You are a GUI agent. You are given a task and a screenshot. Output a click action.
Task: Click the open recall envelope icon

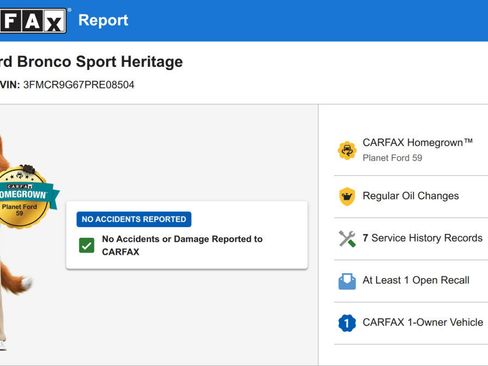coord(347,281)
